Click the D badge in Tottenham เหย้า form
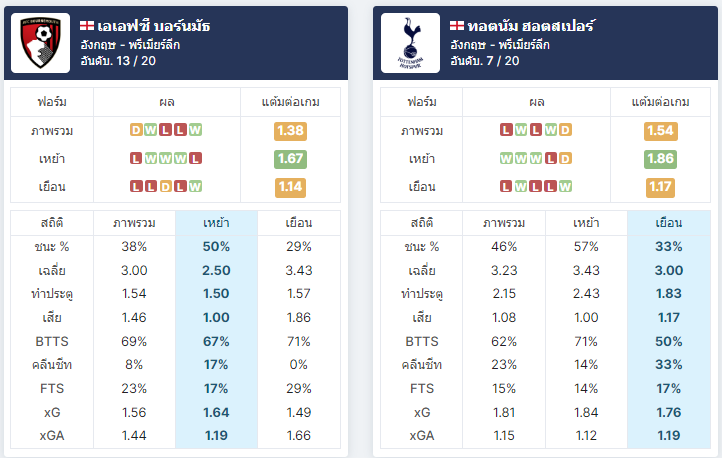 pos(565,159)
